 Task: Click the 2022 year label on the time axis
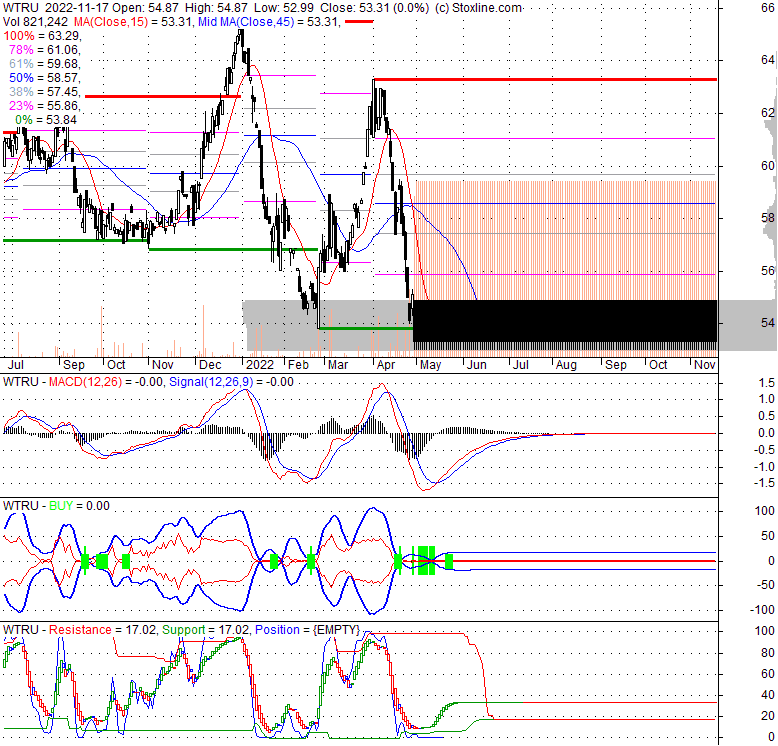click(x=260, y=365)
